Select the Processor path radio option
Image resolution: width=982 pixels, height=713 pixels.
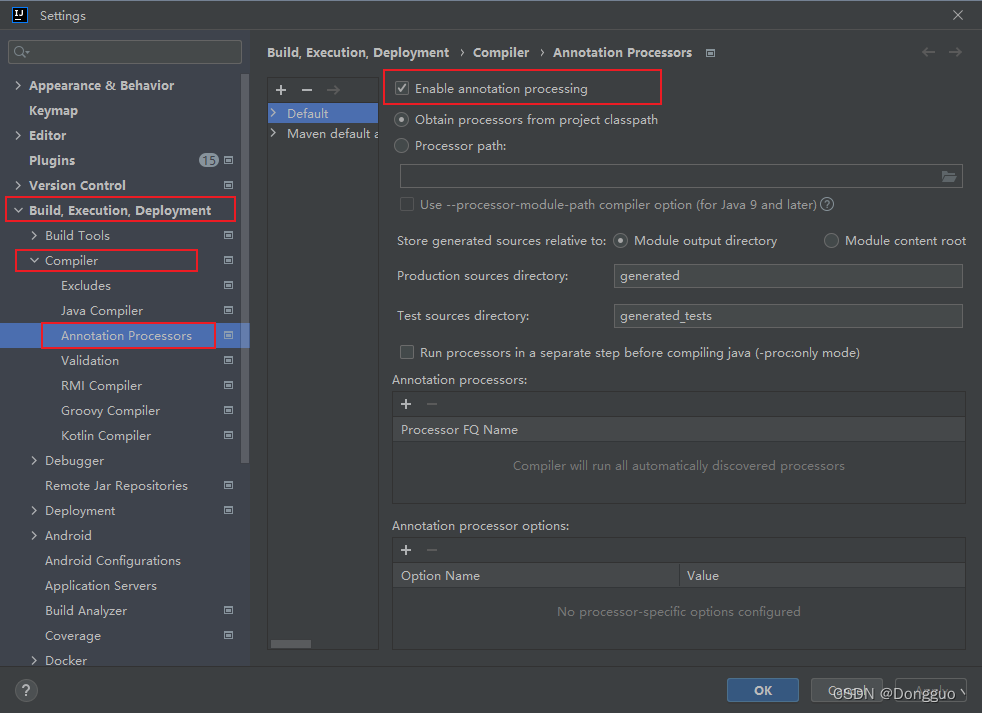pyautogui.click(x=401, y=146)
